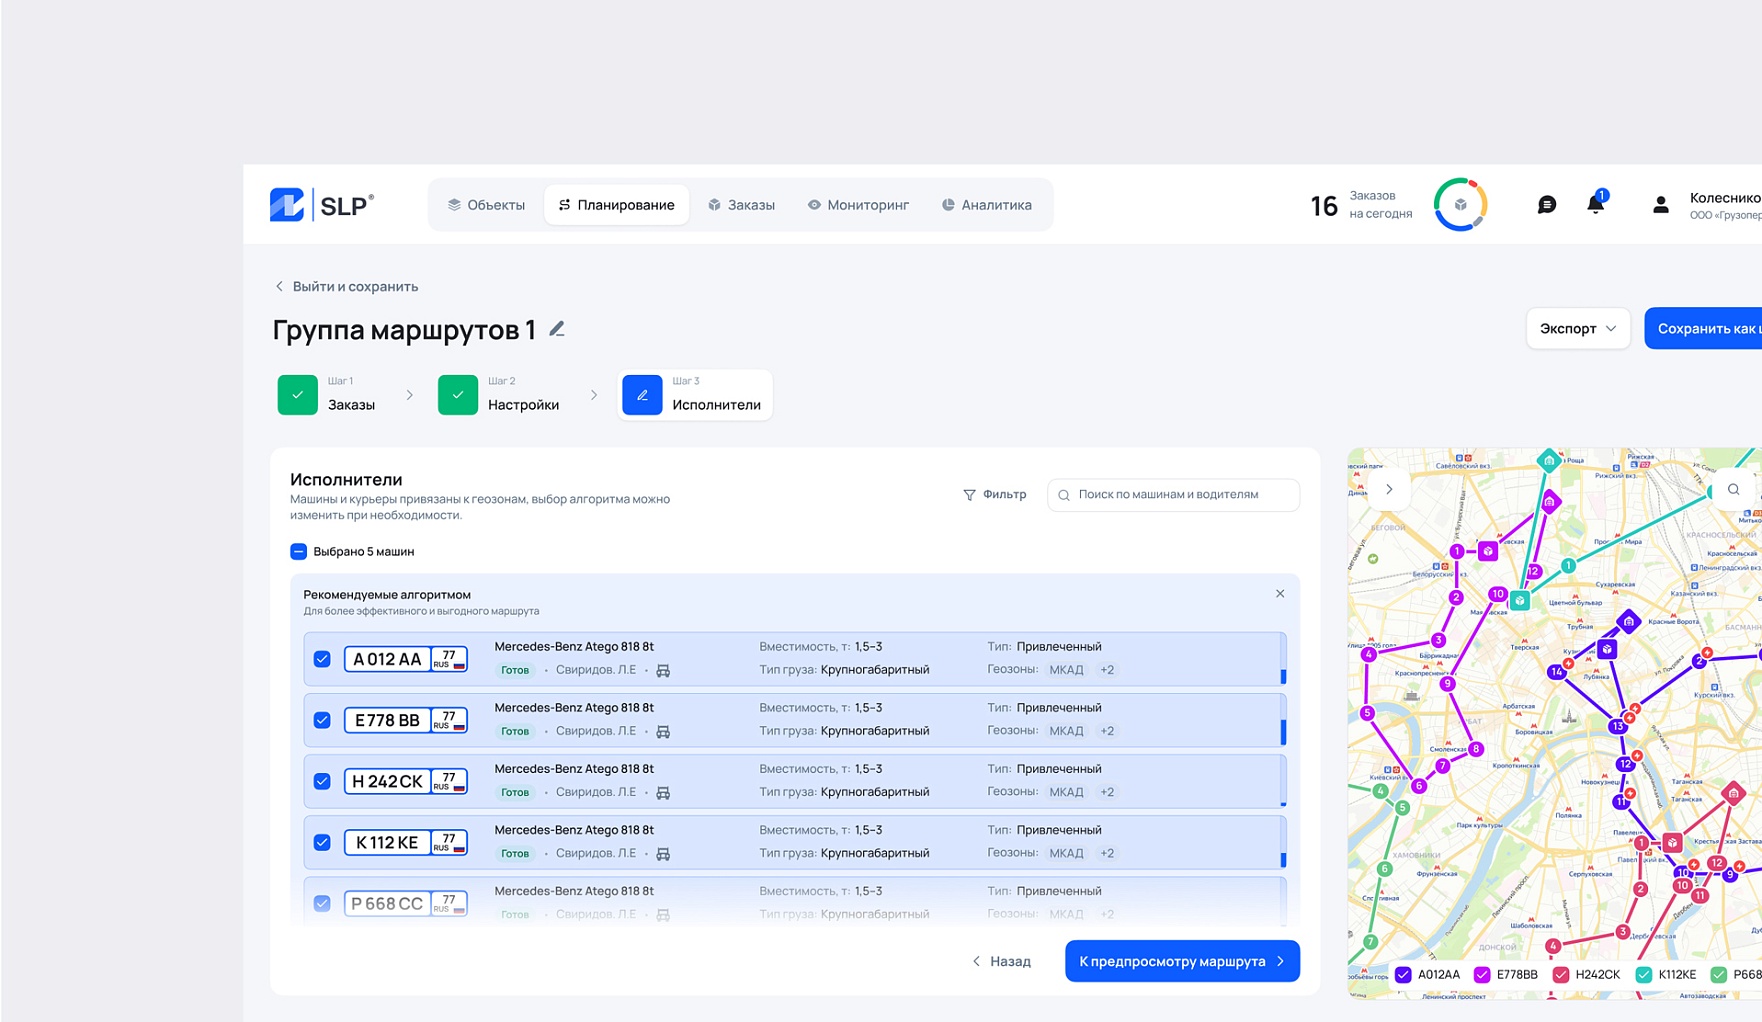This screenshot has height=1022, width=1762.
Task: Uncheck vehicle Е 778 ВВ
Action: click(322, 720)
